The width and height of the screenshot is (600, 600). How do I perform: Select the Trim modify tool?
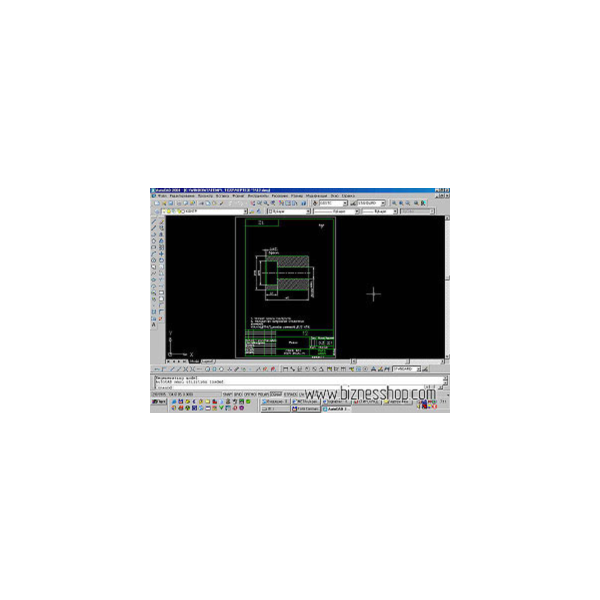pyautogui.click(x=161, y=280)
